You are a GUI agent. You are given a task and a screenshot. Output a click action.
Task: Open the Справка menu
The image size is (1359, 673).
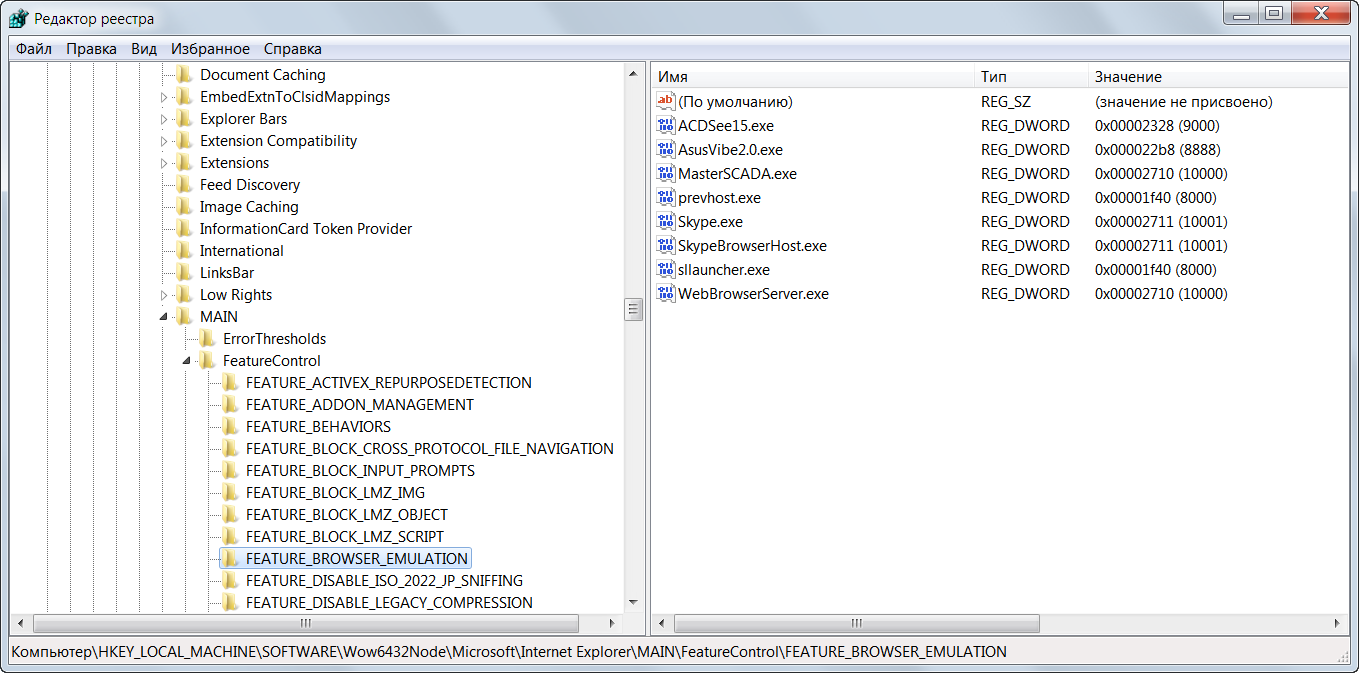[x=293, y=48]
